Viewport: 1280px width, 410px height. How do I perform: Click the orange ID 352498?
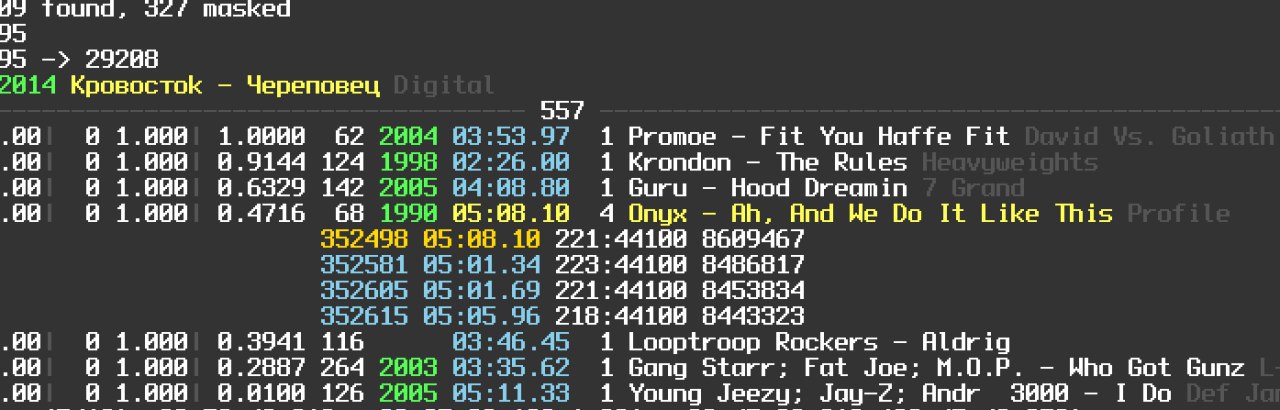pyautogui.click(x=364, y=239)
